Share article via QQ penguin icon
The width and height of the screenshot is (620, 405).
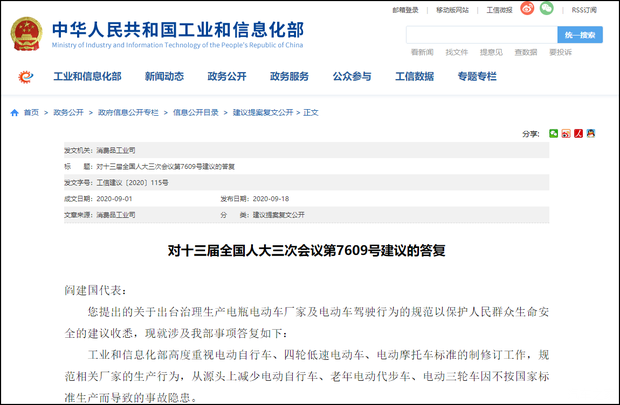[x=591, y=134]
